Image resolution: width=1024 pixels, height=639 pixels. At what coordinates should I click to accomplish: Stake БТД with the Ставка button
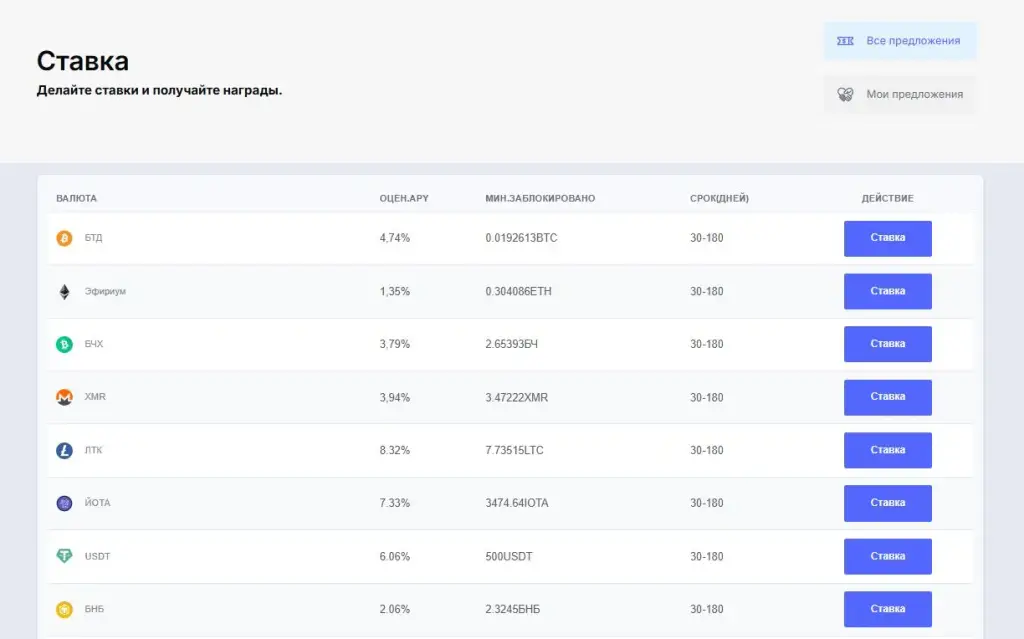[888, 238]
